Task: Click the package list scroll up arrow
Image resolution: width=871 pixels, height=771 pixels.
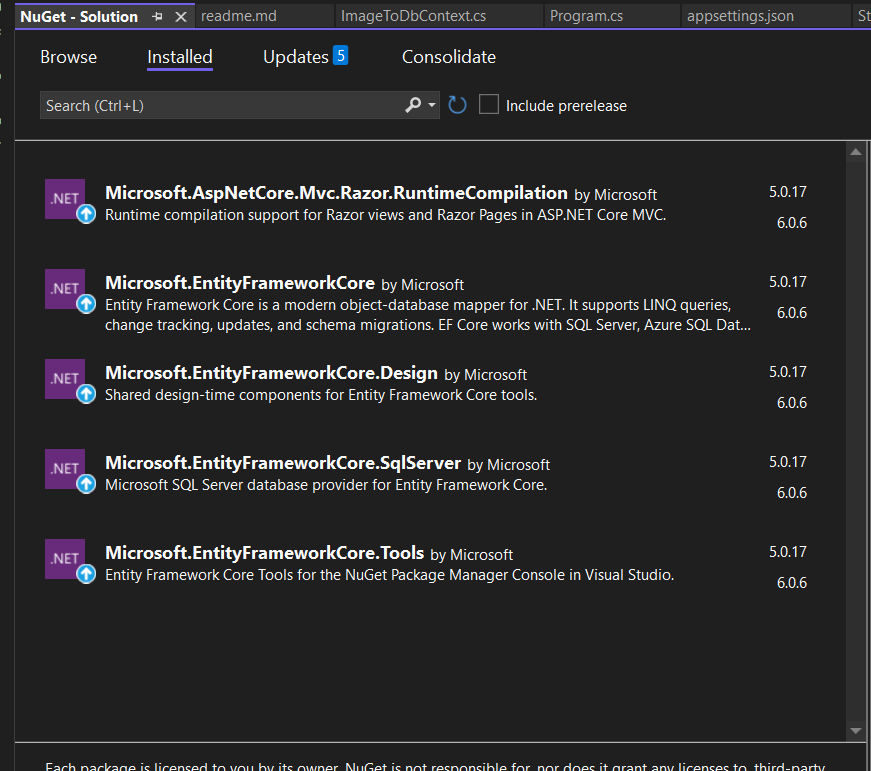Action: pyautogui.click(x=856, y=152)
